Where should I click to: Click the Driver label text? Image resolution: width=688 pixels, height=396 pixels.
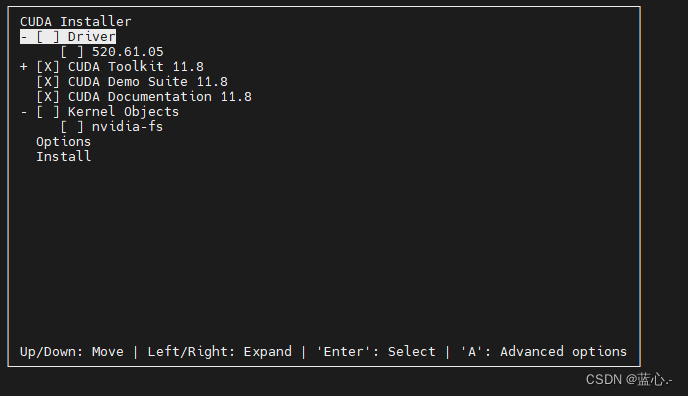(x=92, y=37)
